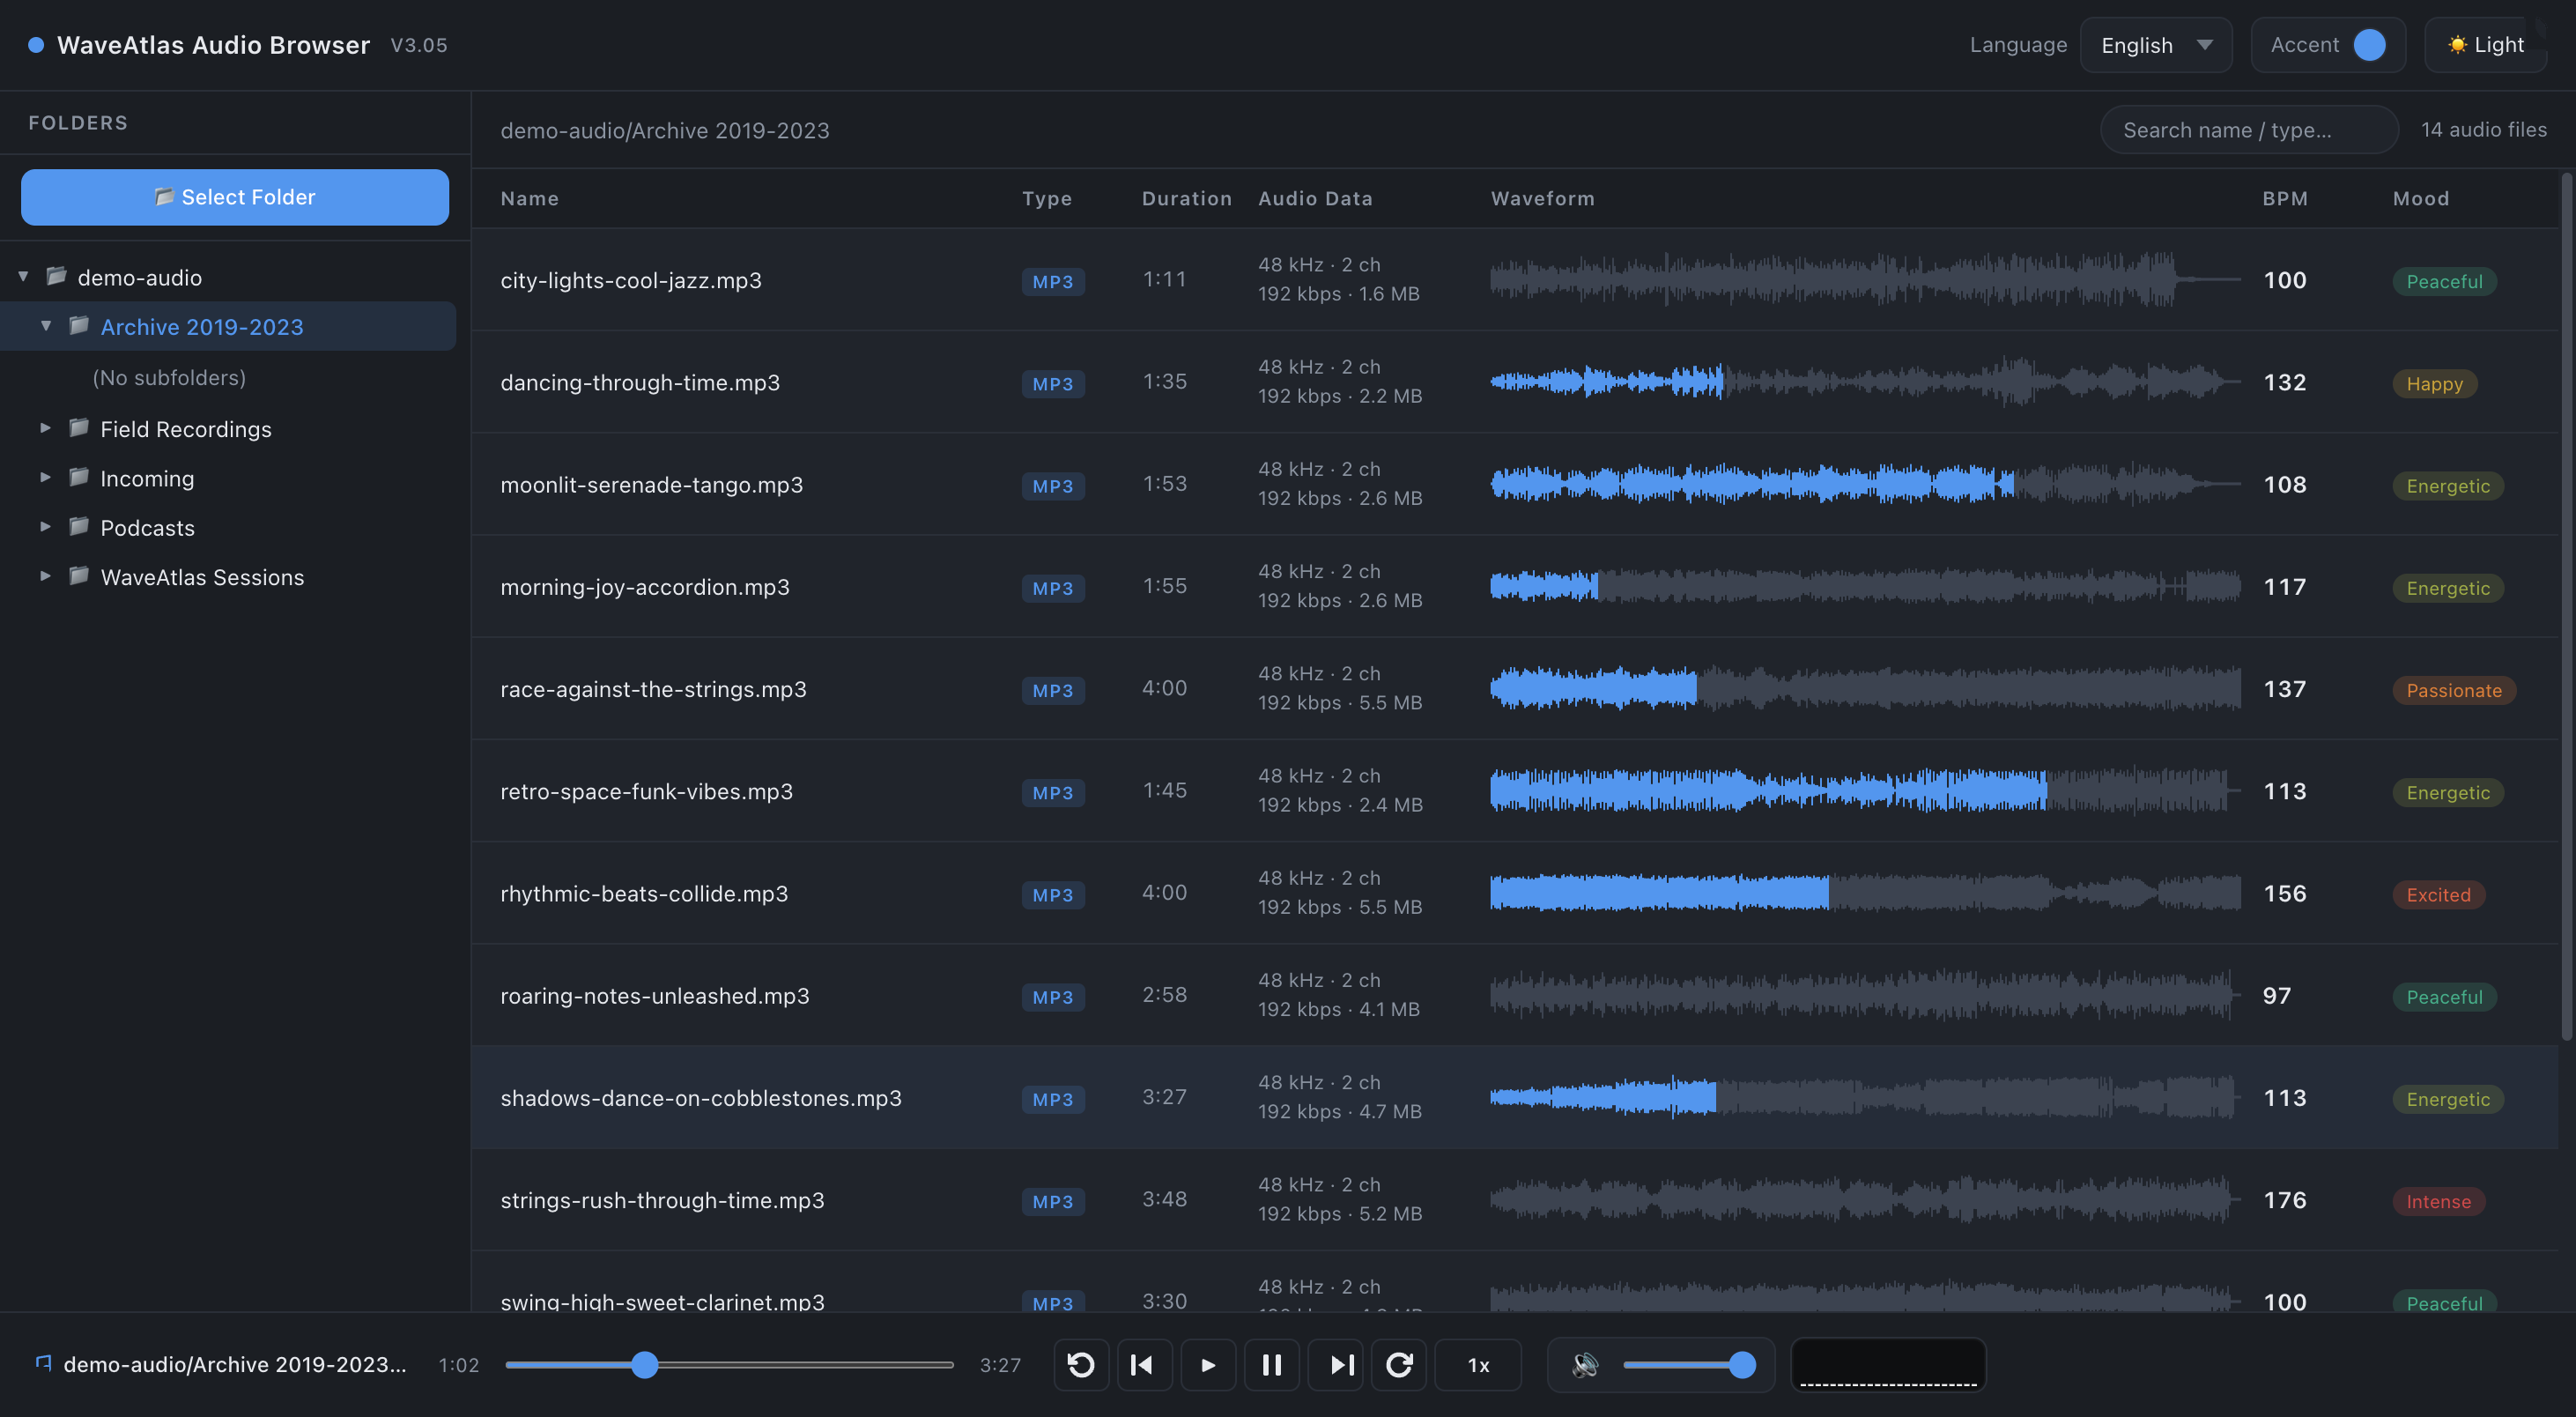Adjust the volume slider
The height and width of the screenshot is (1417, 2576).
tap(1689, 1364)
